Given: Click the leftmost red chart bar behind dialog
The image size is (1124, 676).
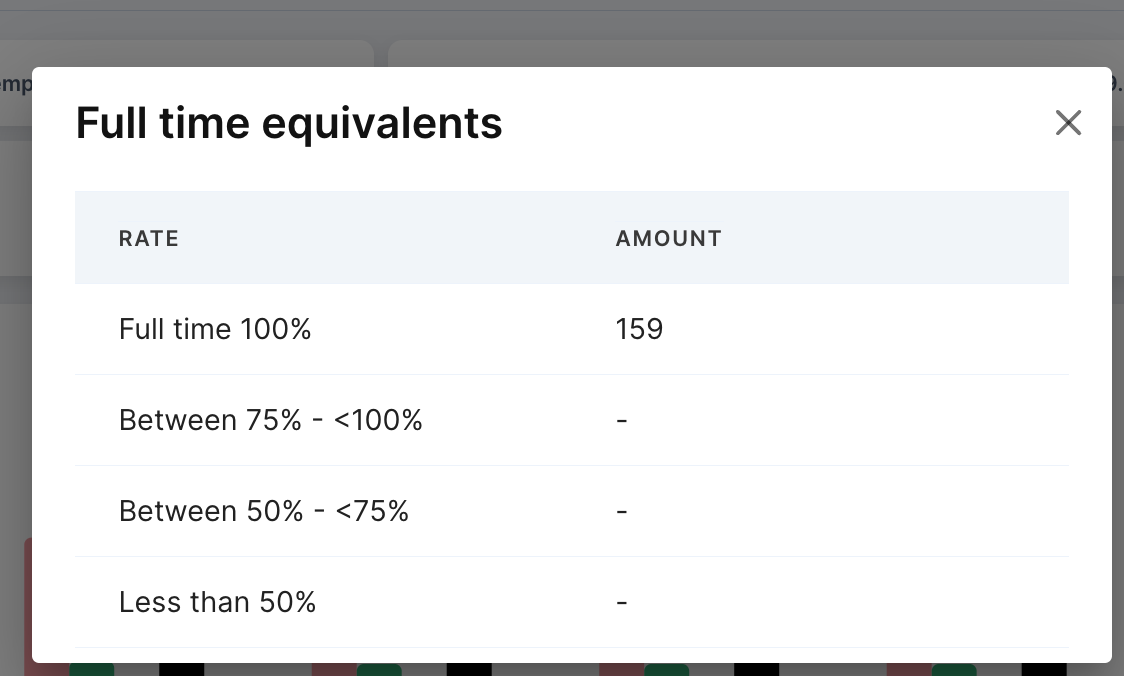Looking at the screenshot, I should [x=27, y=600].
